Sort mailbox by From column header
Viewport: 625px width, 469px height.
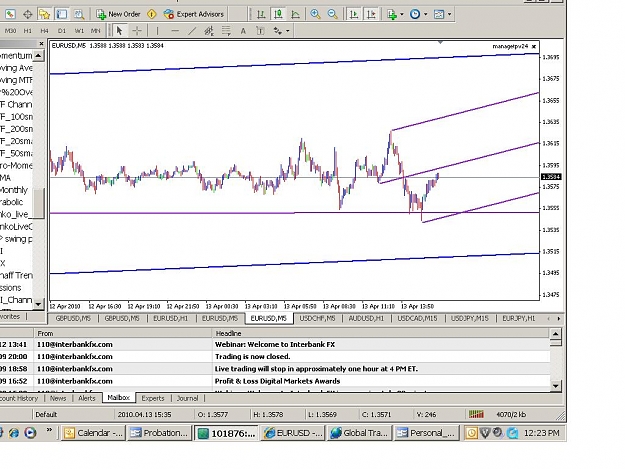[x=123, y=333]
